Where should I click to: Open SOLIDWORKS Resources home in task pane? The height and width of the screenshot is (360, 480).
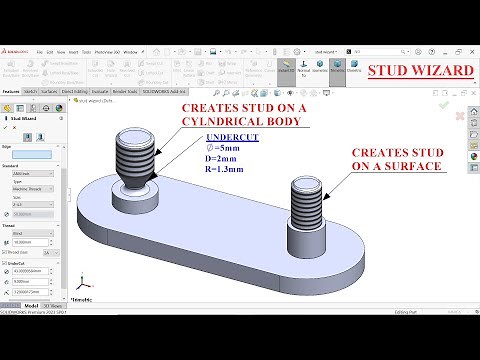pyautogui.click(x=474, y=111)
